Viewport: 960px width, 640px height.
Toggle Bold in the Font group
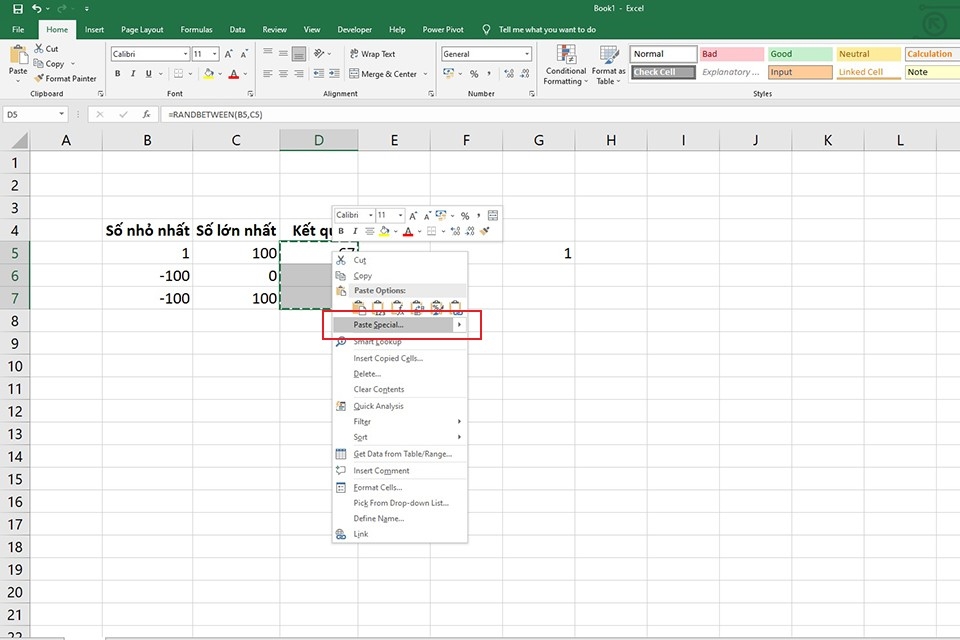[x=118, y=73]
